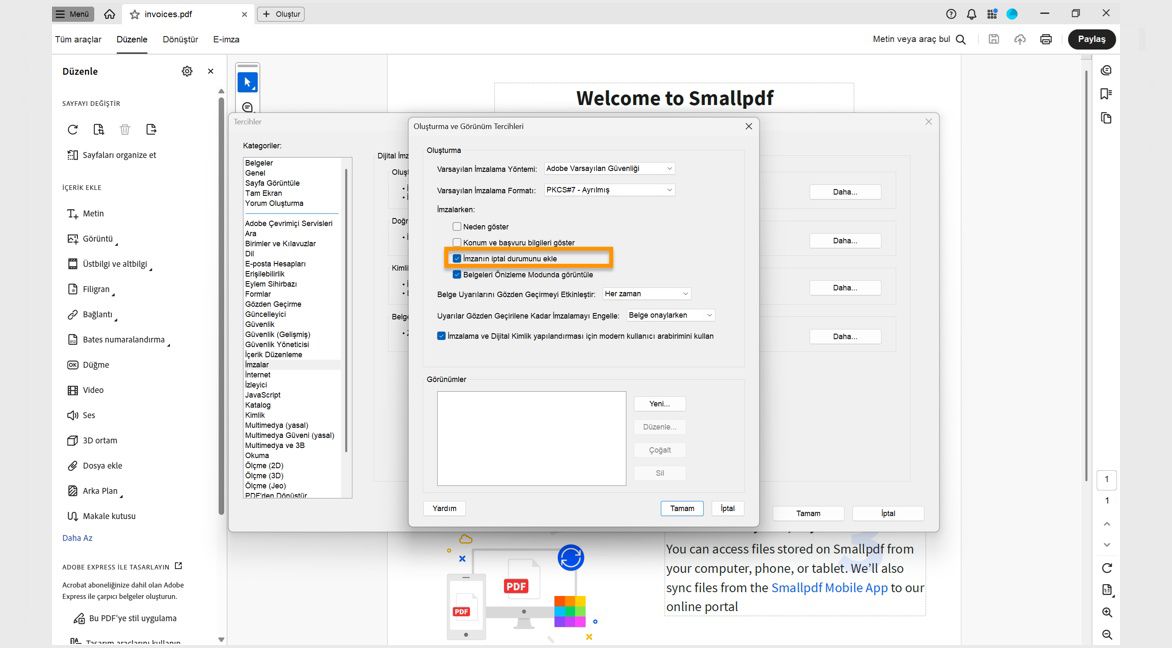Click Tamam in Tercihler window
This screenshot has height=648, width=1172.
808,513
